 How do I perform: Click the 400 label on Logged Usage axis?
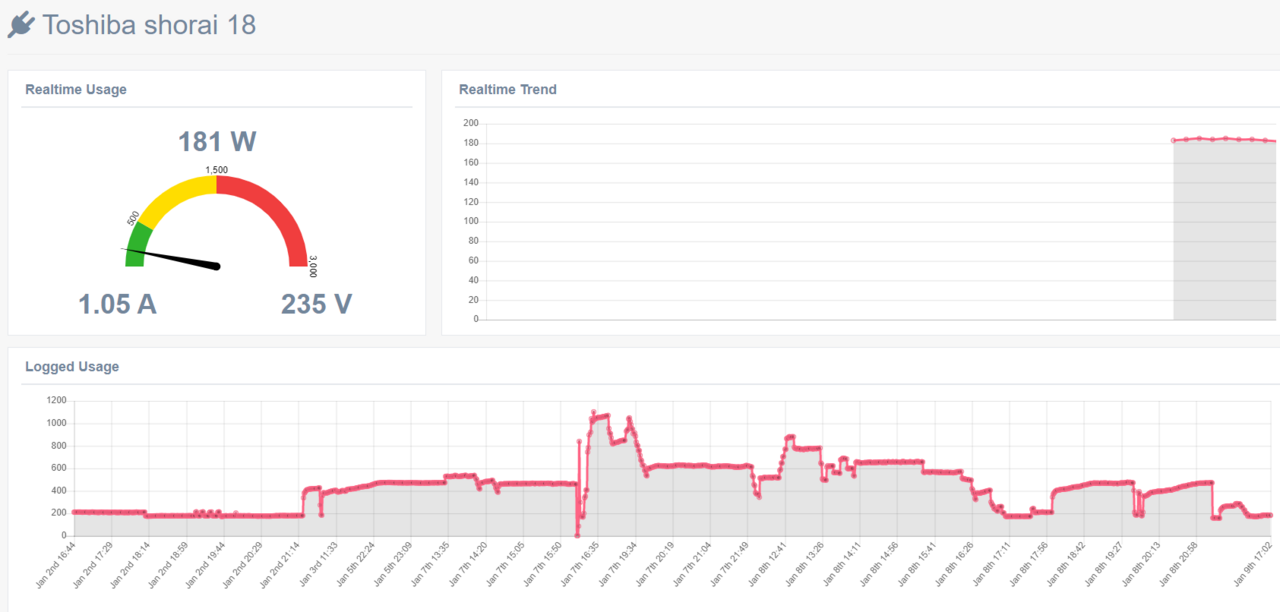tap(59, 490)
